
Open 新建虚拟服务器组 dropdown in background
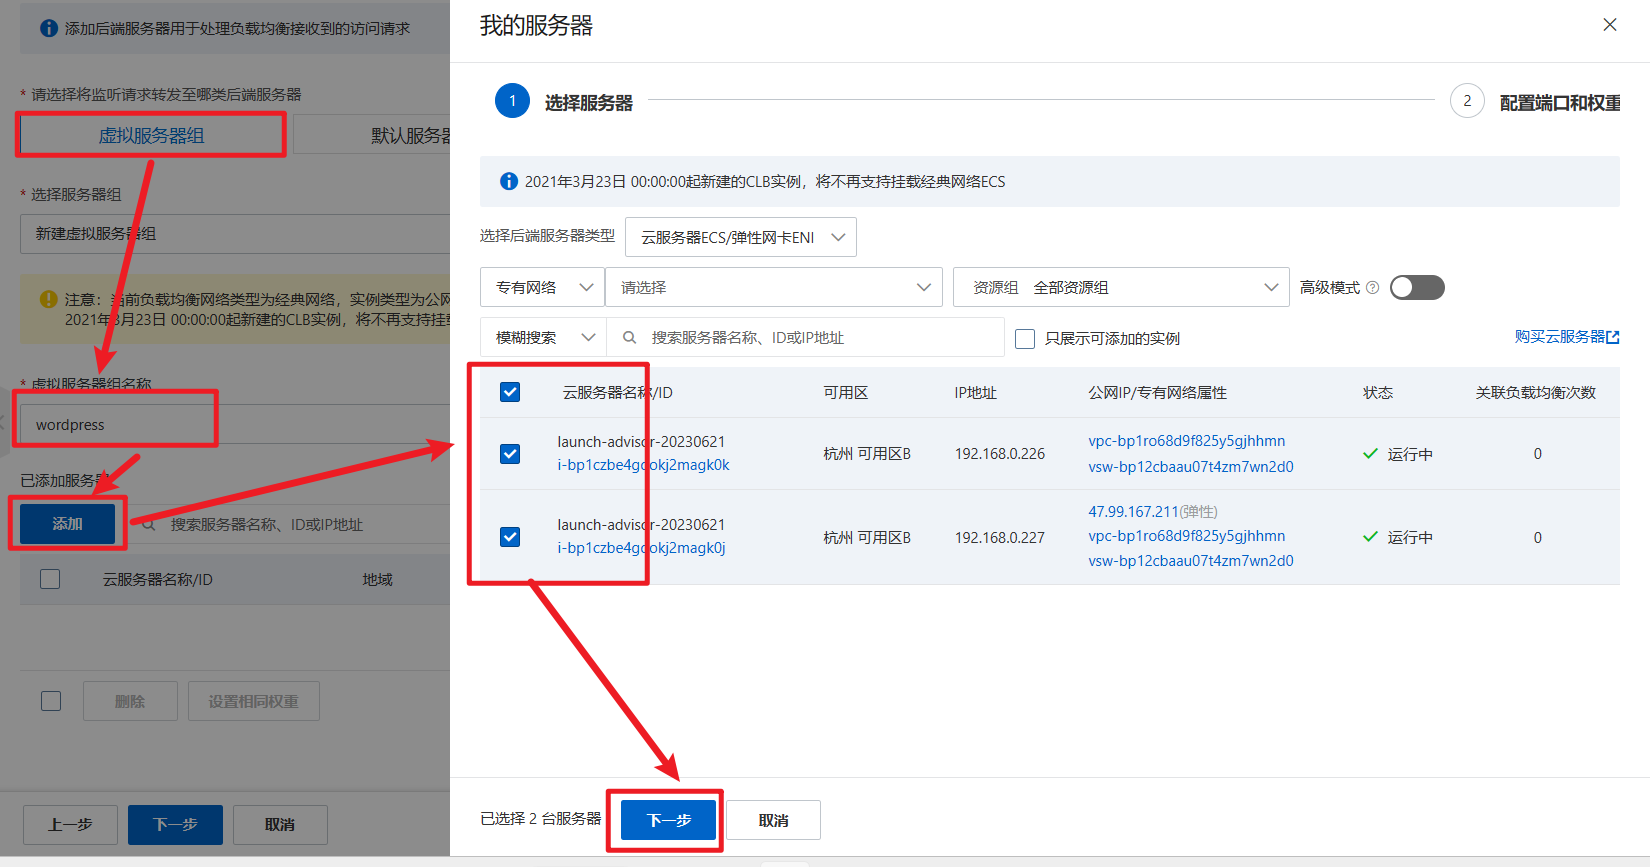point(235,233)
